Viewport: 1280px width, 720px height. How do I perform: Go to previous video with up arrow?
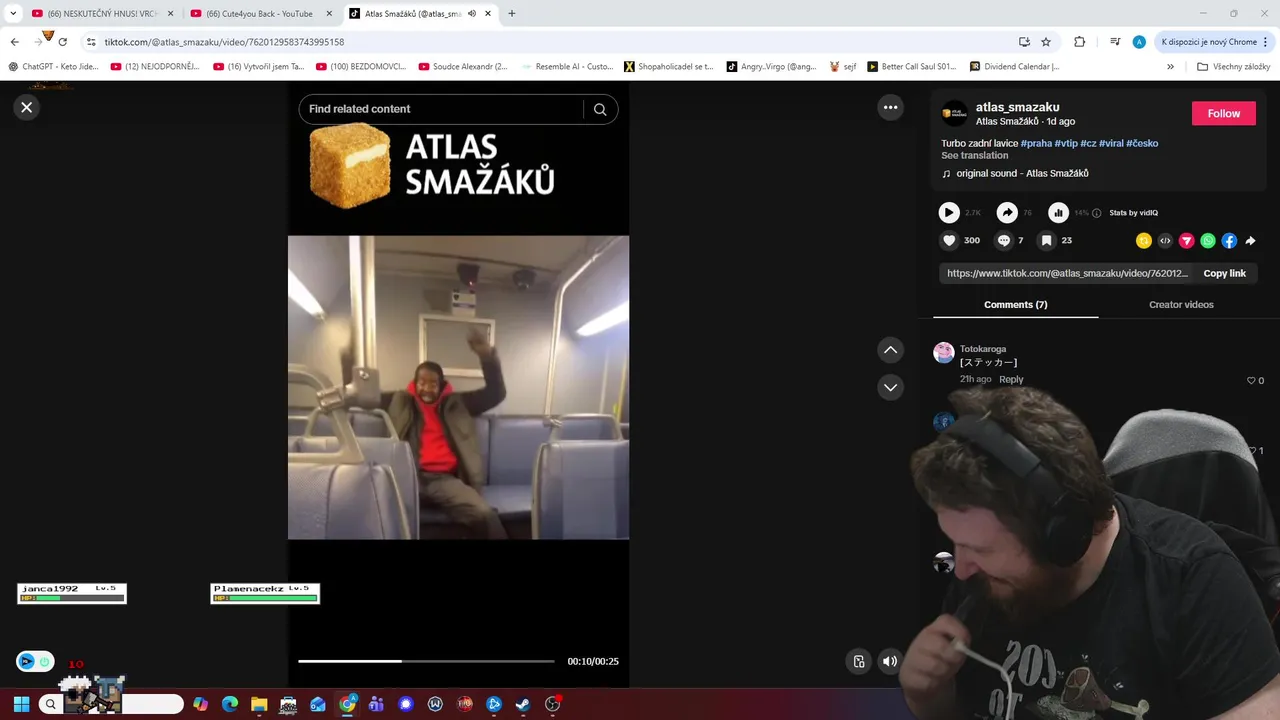tap(890, 349)
